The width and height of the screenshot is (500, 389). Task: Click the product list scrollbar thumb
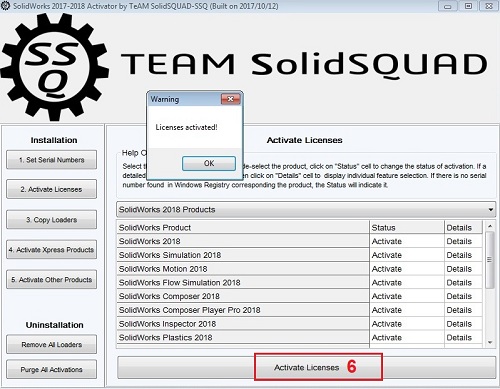490,260
